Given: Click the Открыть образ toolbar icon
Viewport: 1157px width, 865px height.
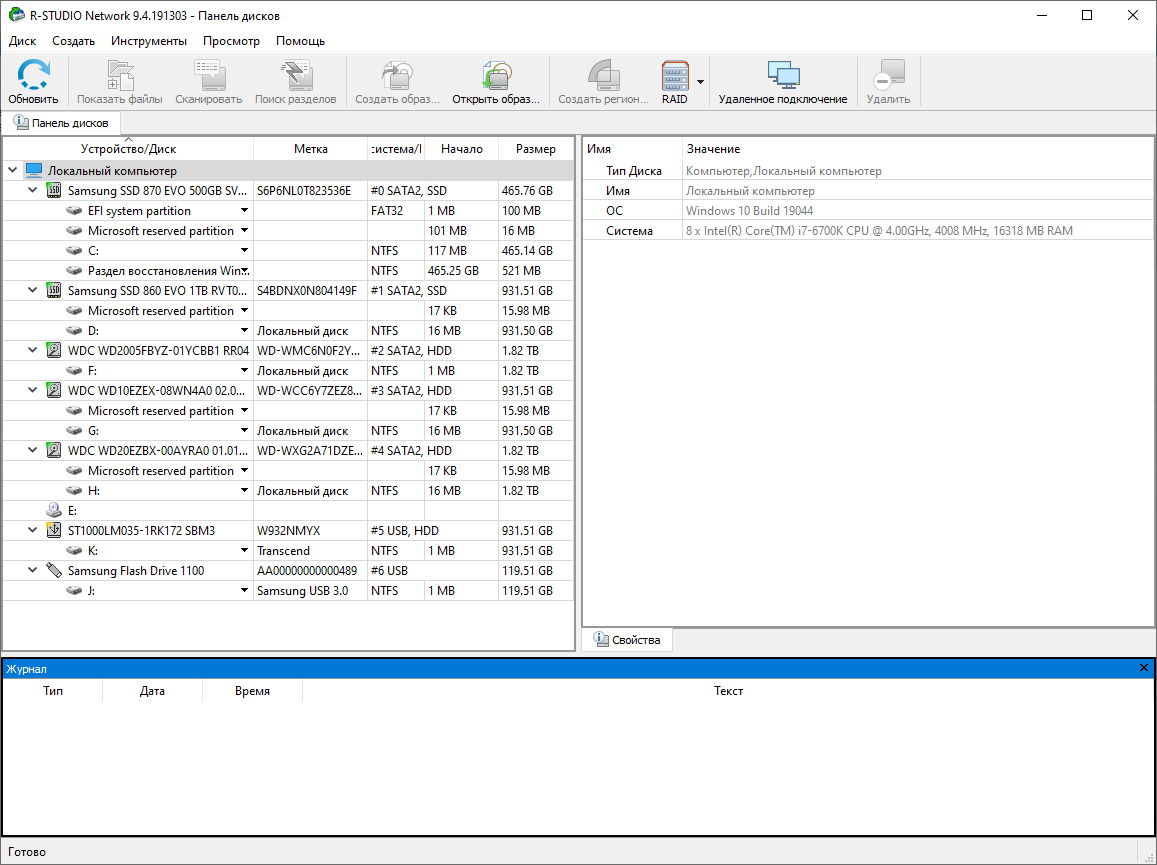Looking at the screenshot, I should [x=496, y=76].
